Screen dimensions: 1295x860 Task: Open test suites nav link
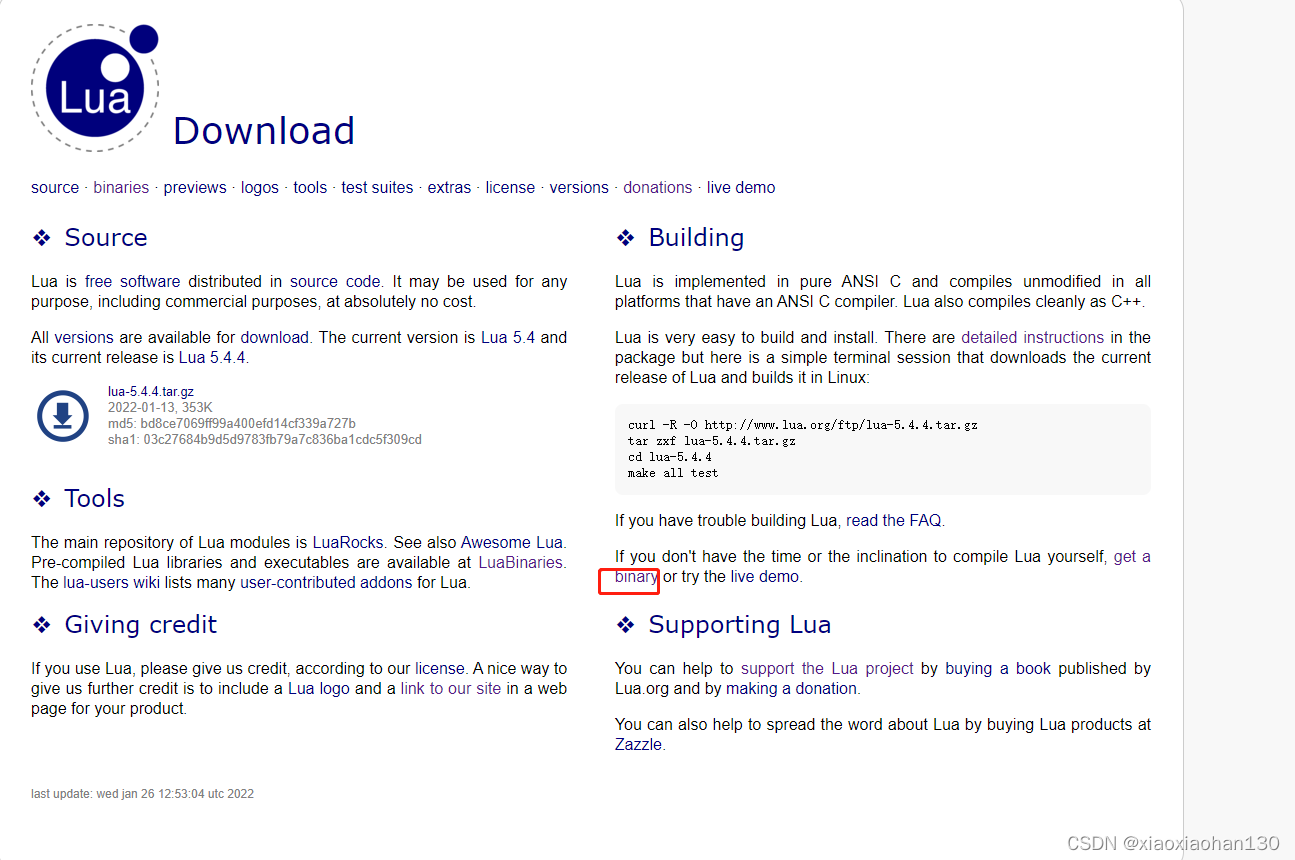coord(377,187)
